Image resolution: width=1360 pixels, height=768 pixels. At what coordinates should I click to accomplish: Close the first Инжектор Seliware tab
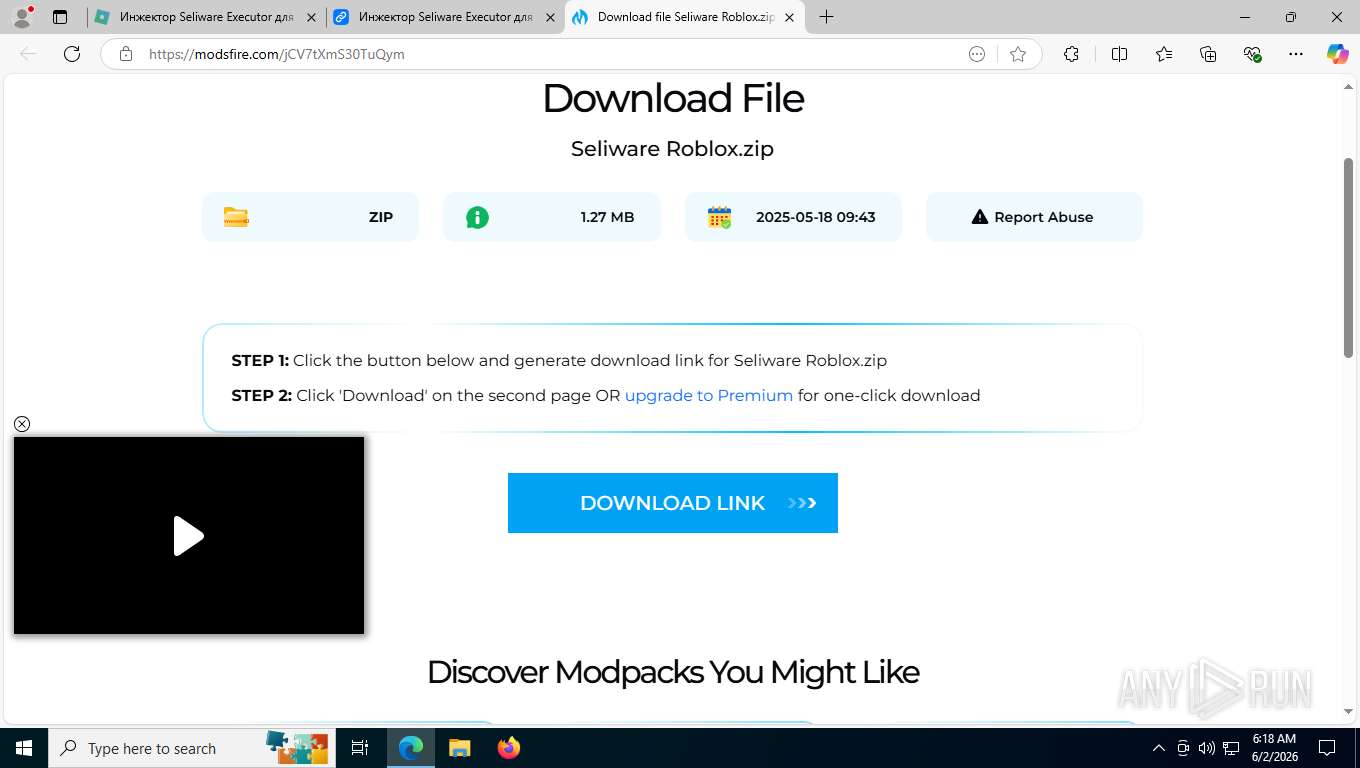tap(311, 17)
